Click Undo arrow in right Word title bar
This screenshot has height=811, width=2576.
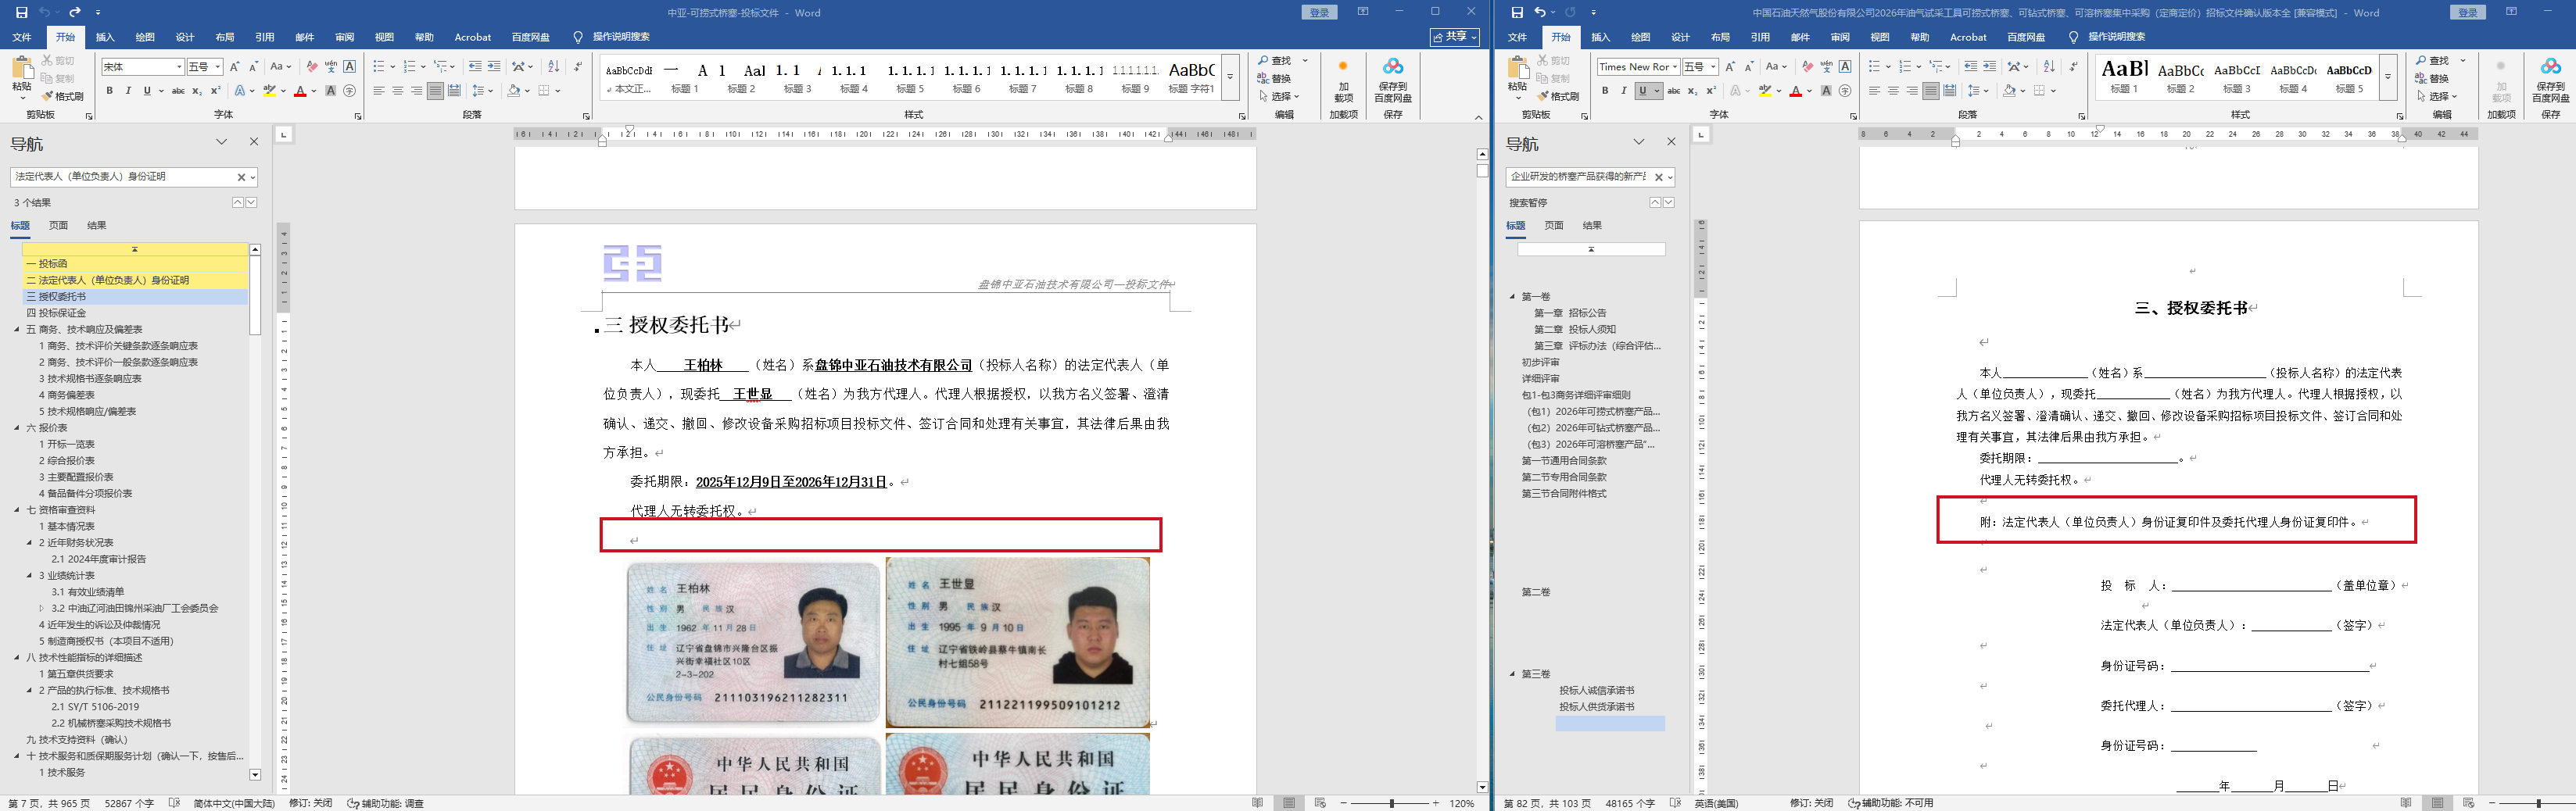click(x=1540, y=12)
